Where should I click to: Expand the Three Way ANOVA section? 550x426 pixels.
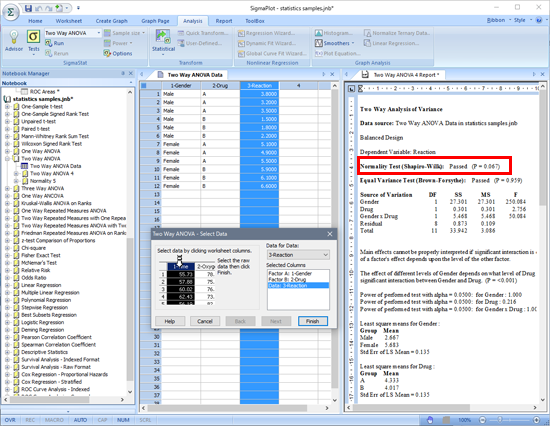(7, 188)
